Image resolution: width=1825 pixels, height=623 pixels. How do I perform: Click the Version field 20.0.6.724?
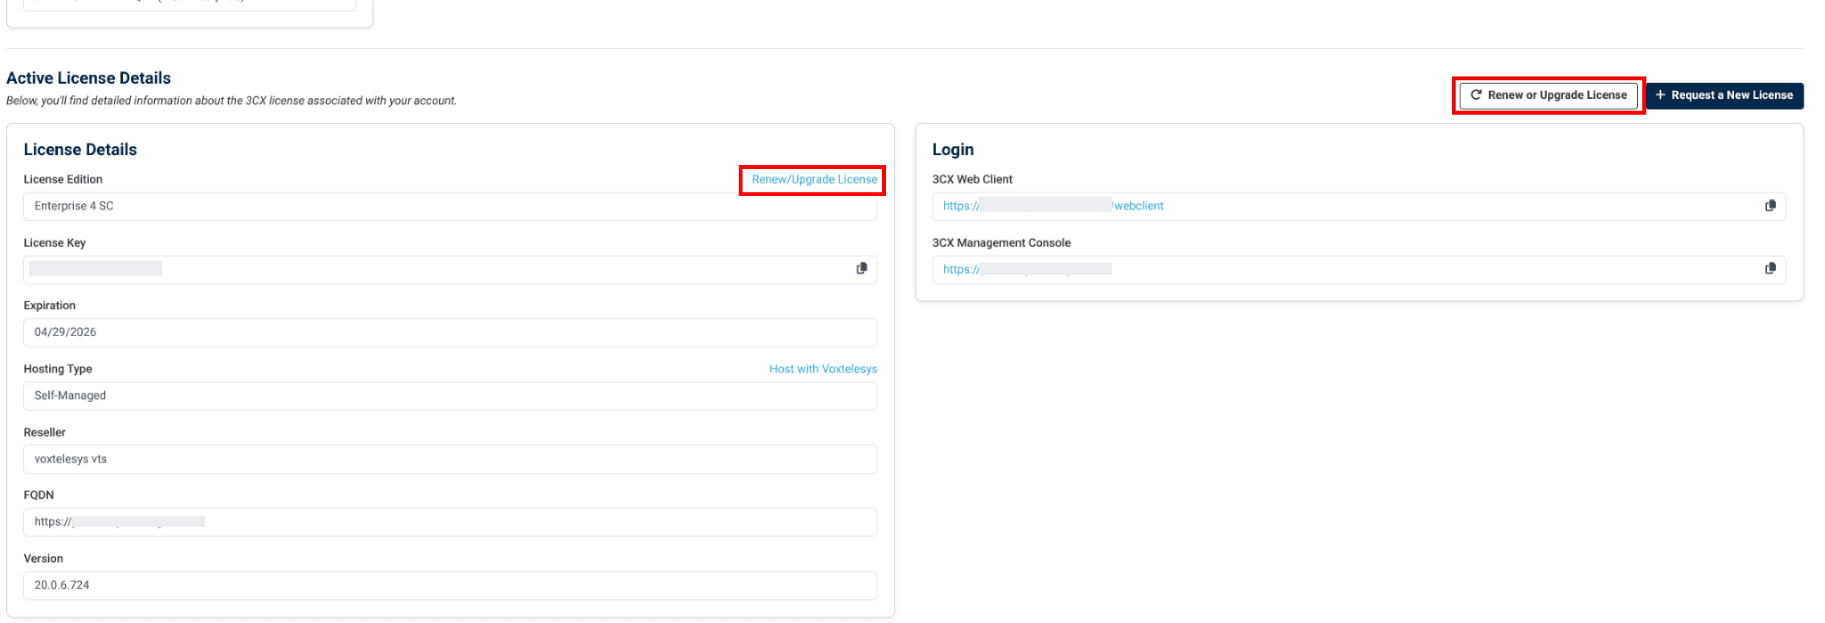click(450, 585)
